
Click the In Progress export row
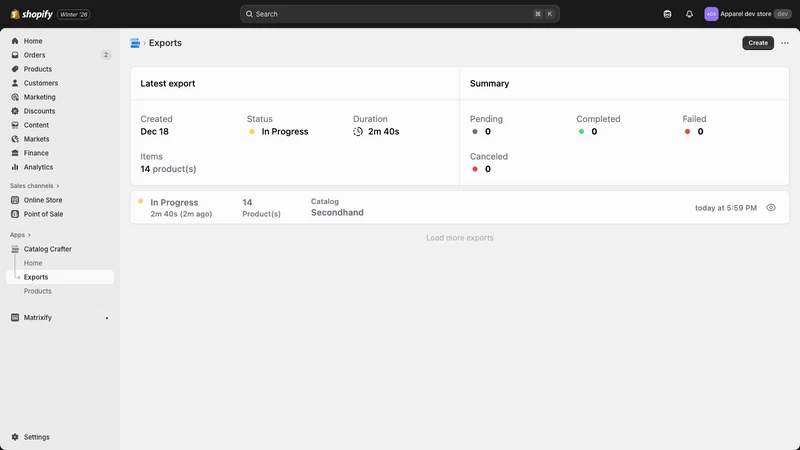coord(460,208)
